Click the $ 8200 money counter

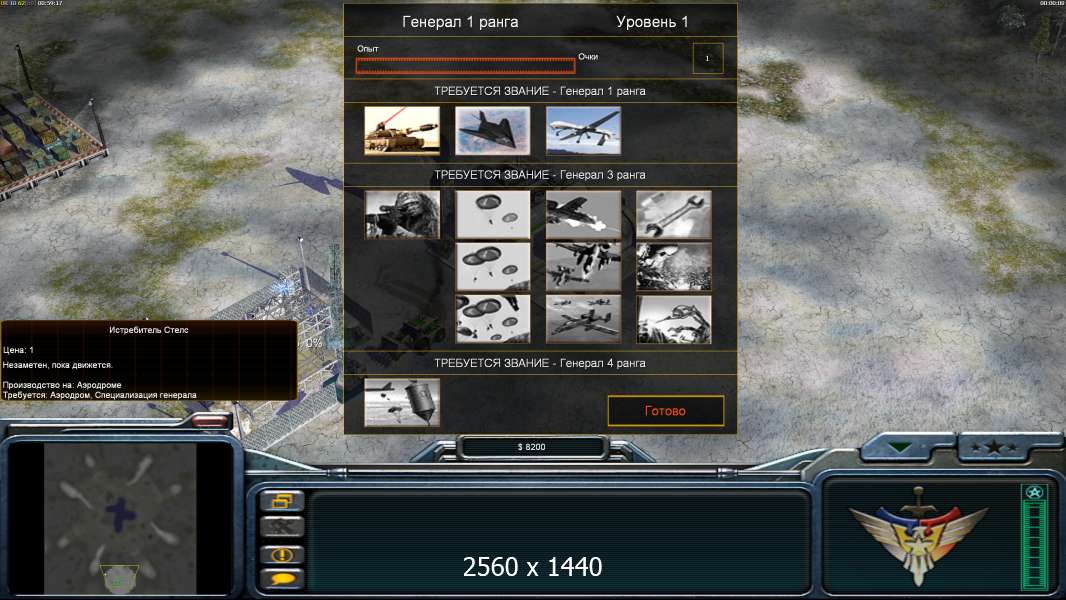[532, 447]
